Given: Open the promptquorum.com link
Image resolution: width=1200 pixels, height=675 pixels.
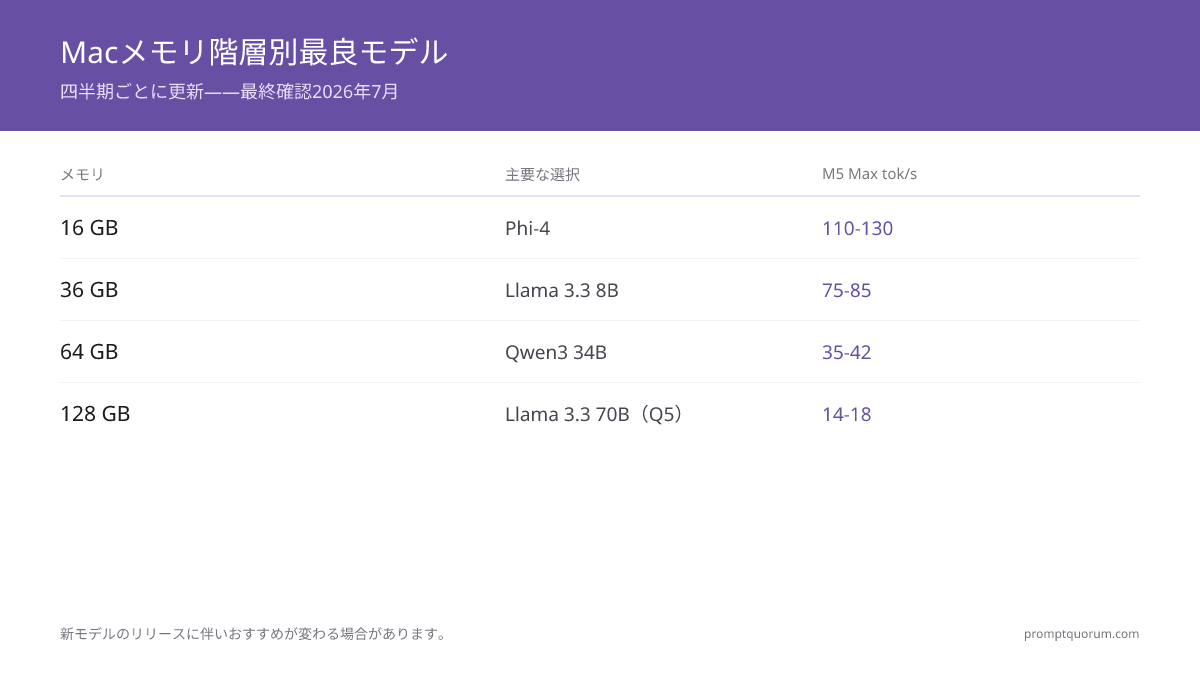Looking at the screenshot, I should tap(1081, 634).
